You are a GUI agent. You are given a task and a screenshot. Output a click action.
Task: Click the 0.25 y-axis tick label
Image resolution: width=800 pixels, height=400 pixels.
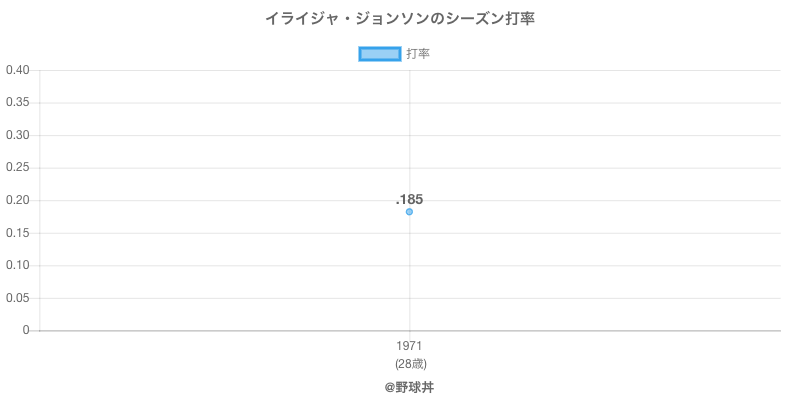(x=17, y=168)
